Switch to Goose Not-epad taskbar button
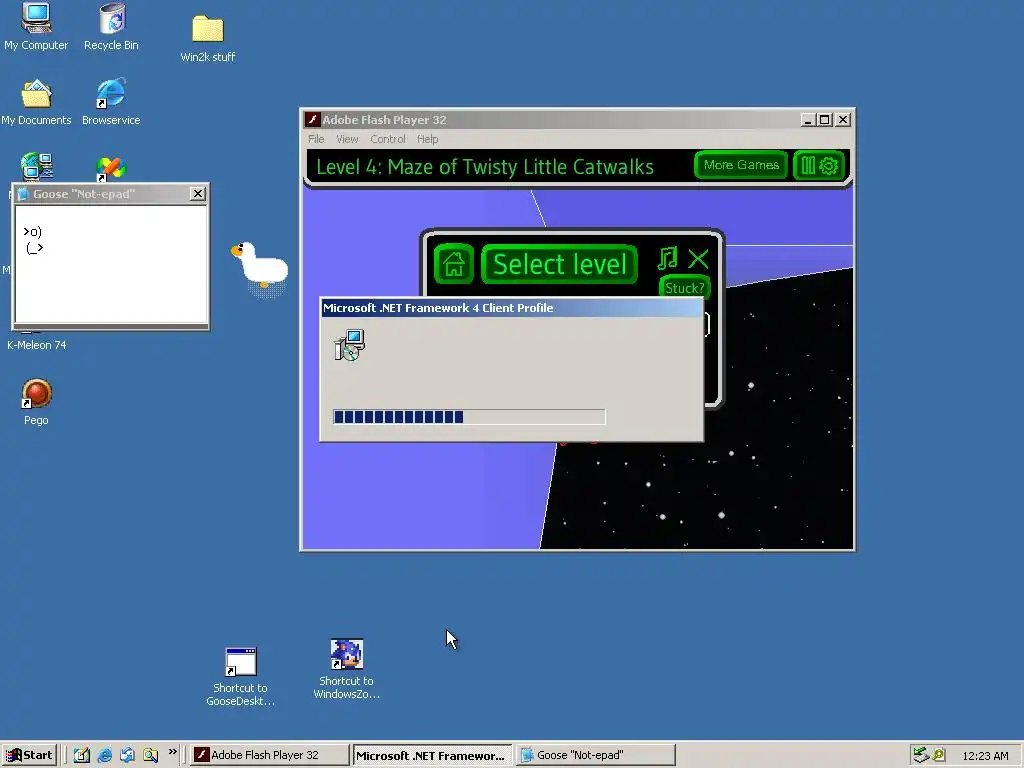Image resolution: width=1024 pixels, height=768 pixels. [x=595, y=755]
